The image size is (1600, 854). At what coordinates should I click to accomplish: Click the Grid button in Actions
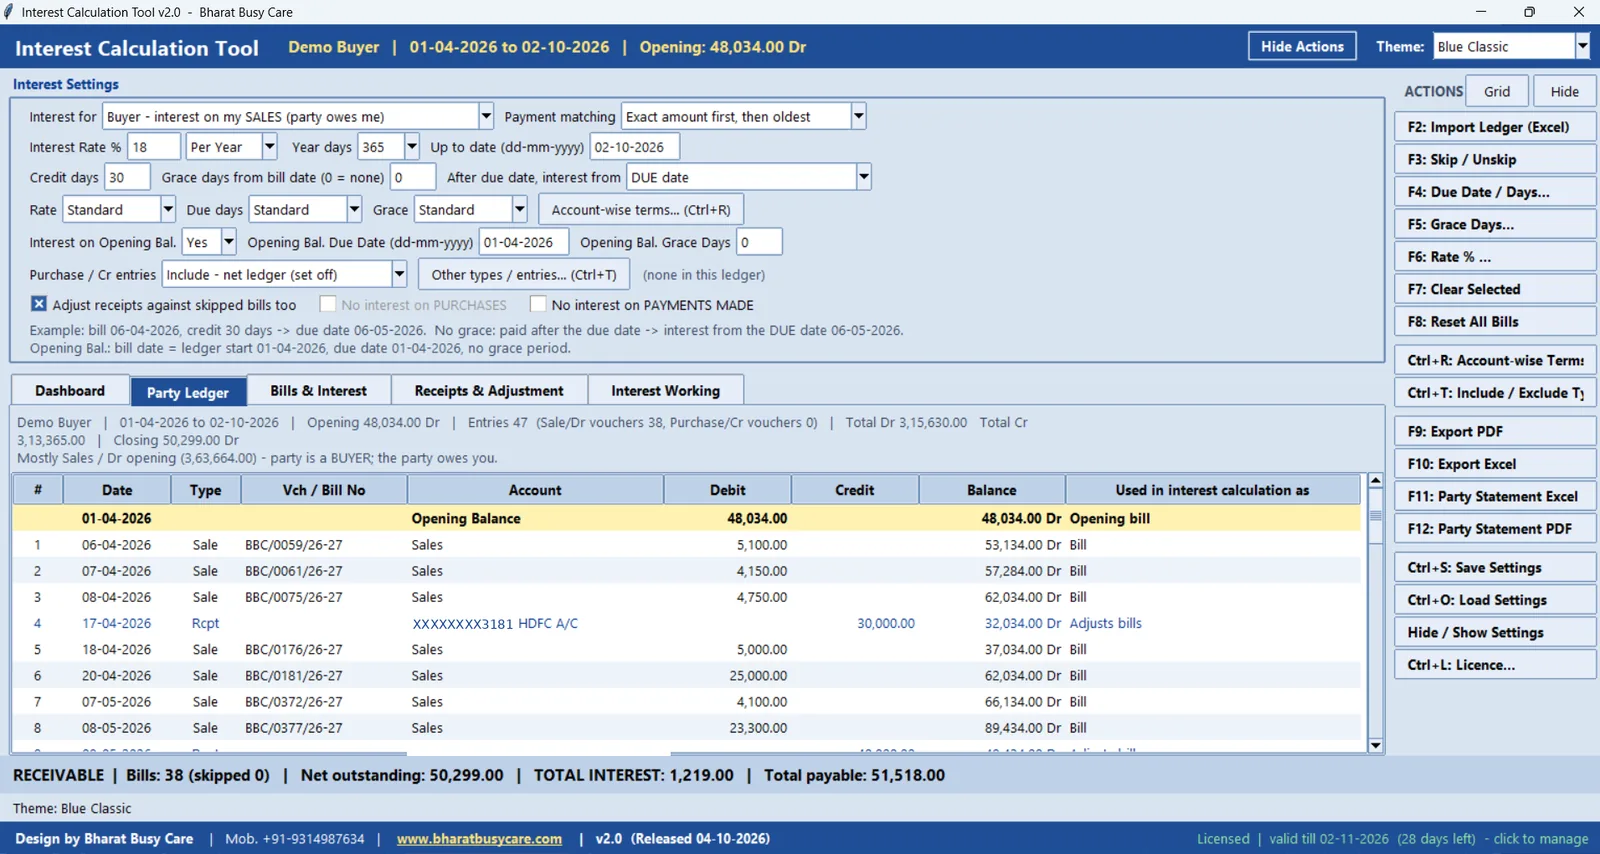(x=1497, y=91)
